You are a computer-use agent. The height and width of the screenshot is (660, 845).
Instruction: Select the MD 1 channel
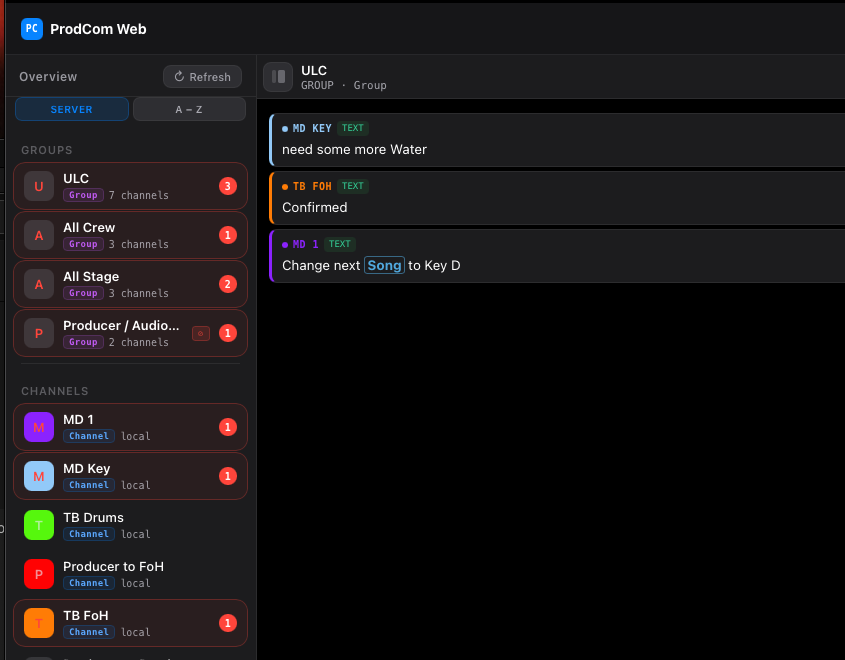pos(130,427)
